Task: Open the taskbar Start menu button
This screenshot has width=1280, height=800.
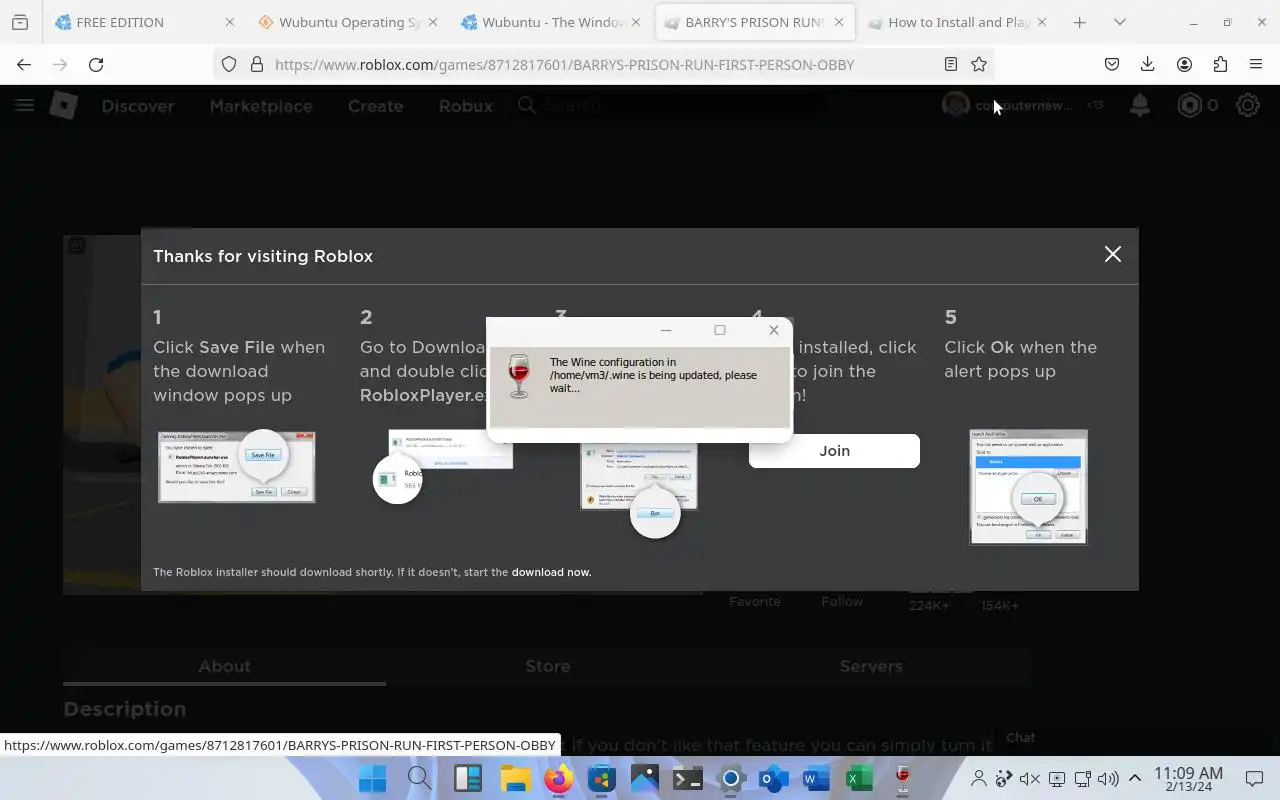Action: coord(373,778)
